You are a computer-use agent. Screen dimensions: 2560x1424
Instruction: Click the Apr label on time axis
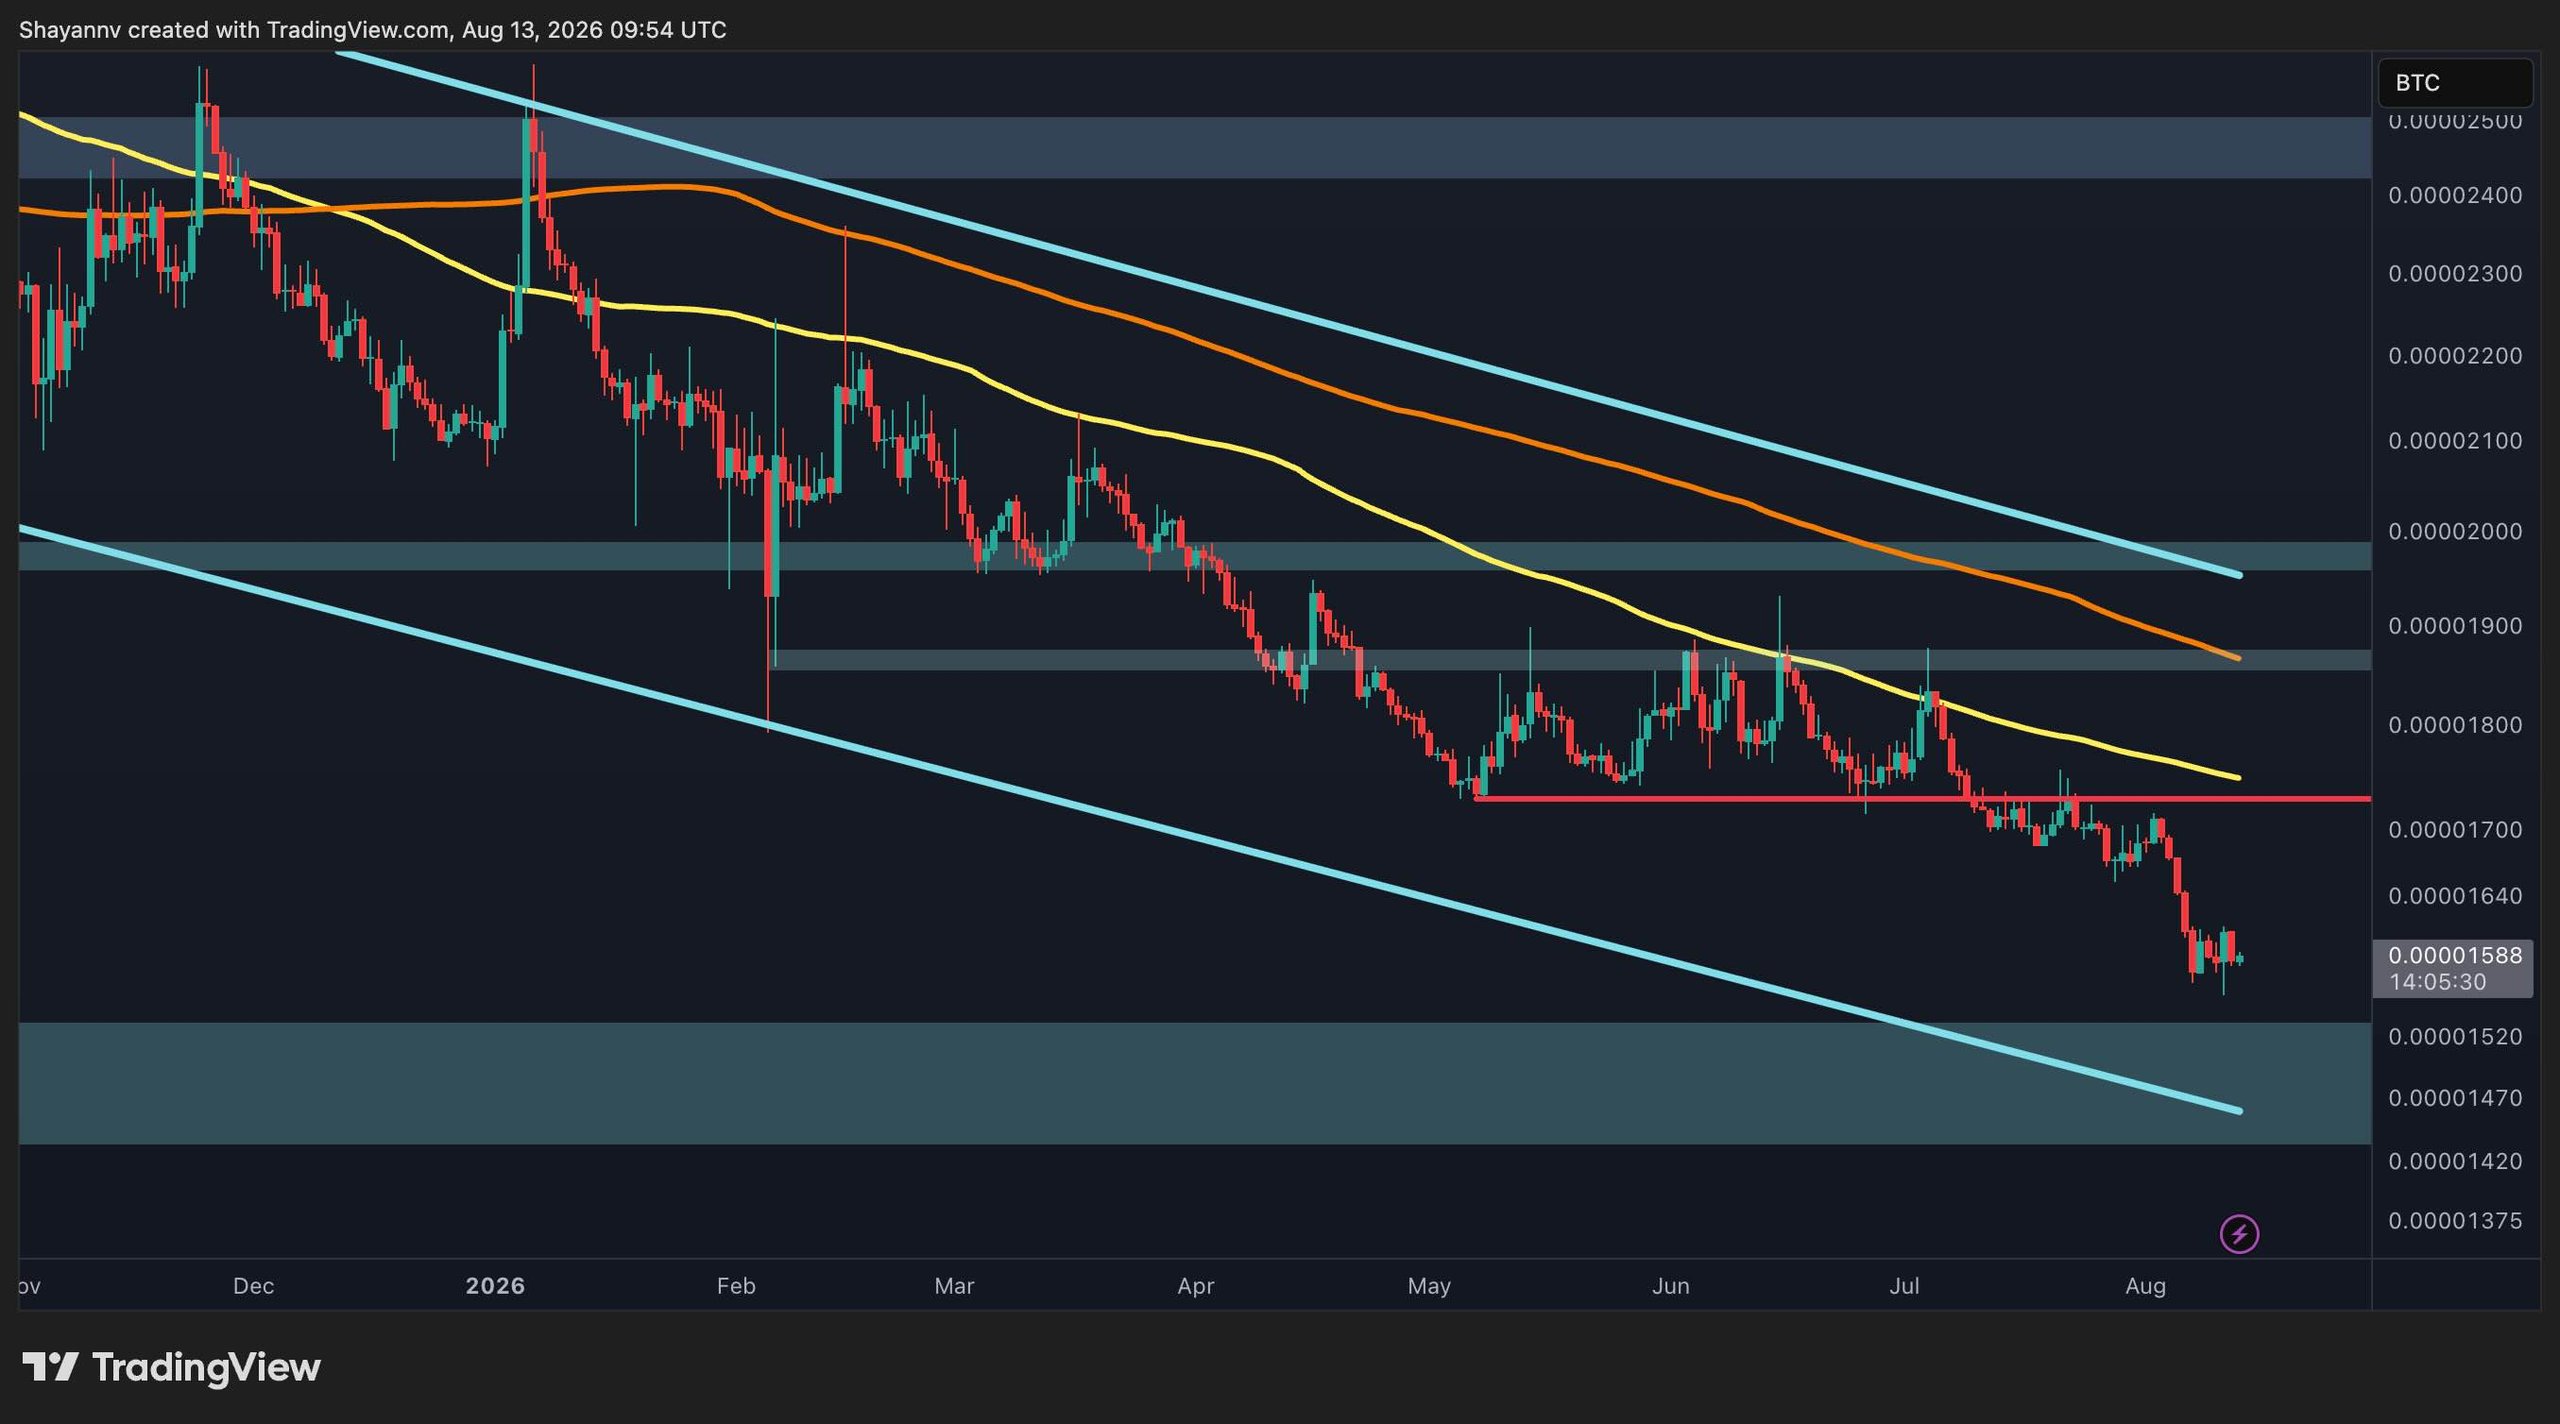[1195, 1286]
